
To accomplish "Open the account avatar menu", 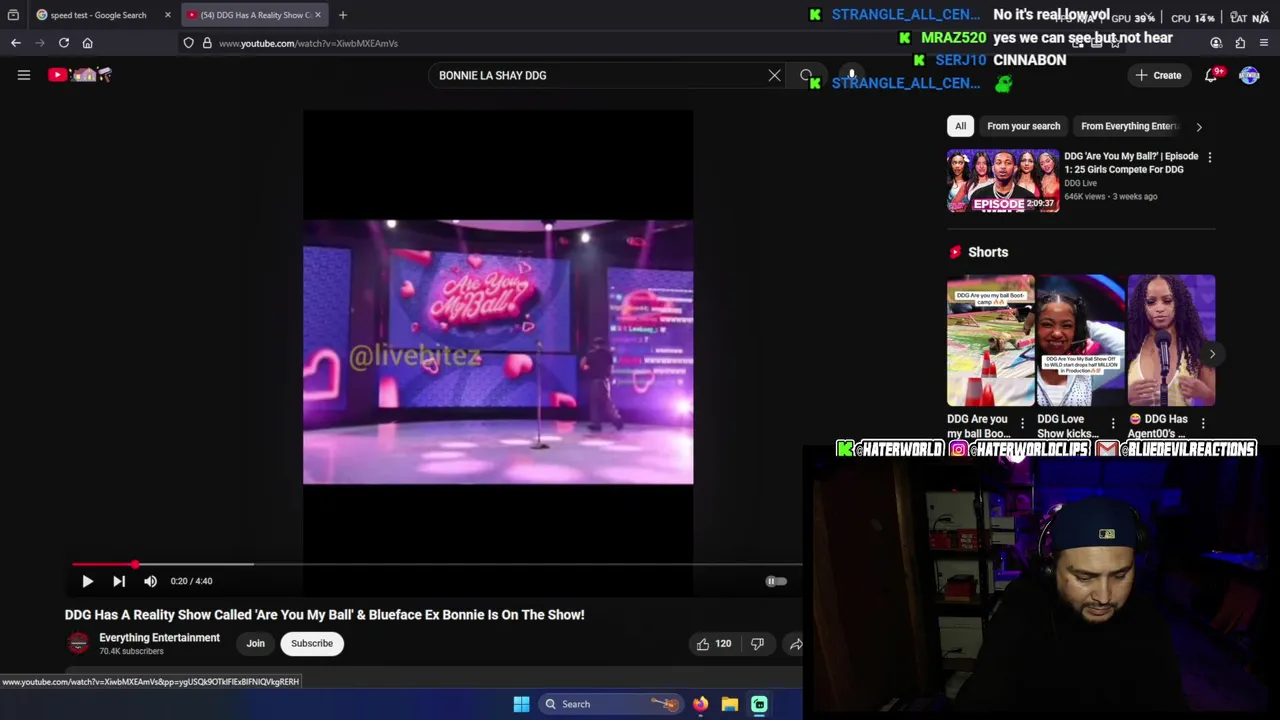I will tap(1249, 75).
